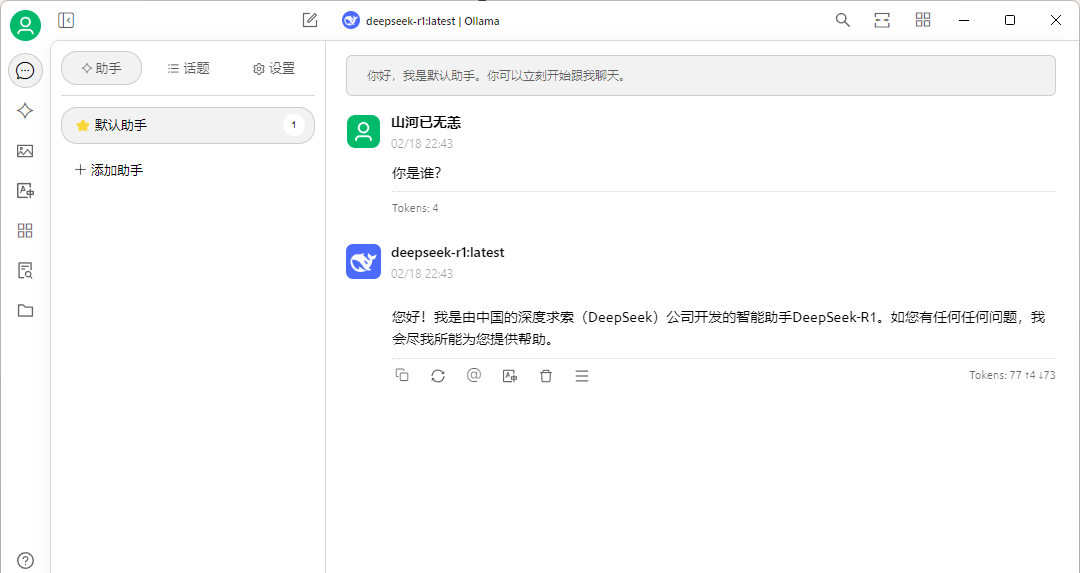Viewport: 1080px width, 573px height.
Task: Click the user message 你是谁?
Action: 417,173
